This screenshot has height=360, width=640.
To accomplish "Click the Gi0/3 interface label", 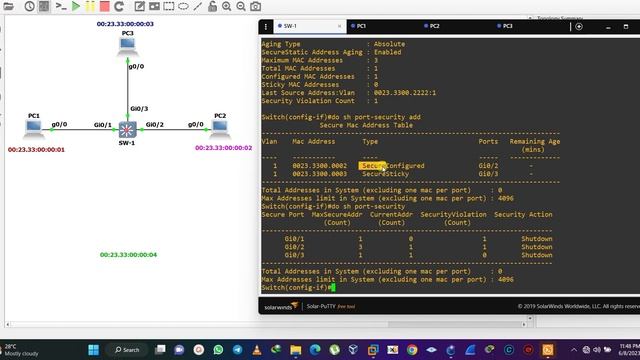I will pos(139,109).
